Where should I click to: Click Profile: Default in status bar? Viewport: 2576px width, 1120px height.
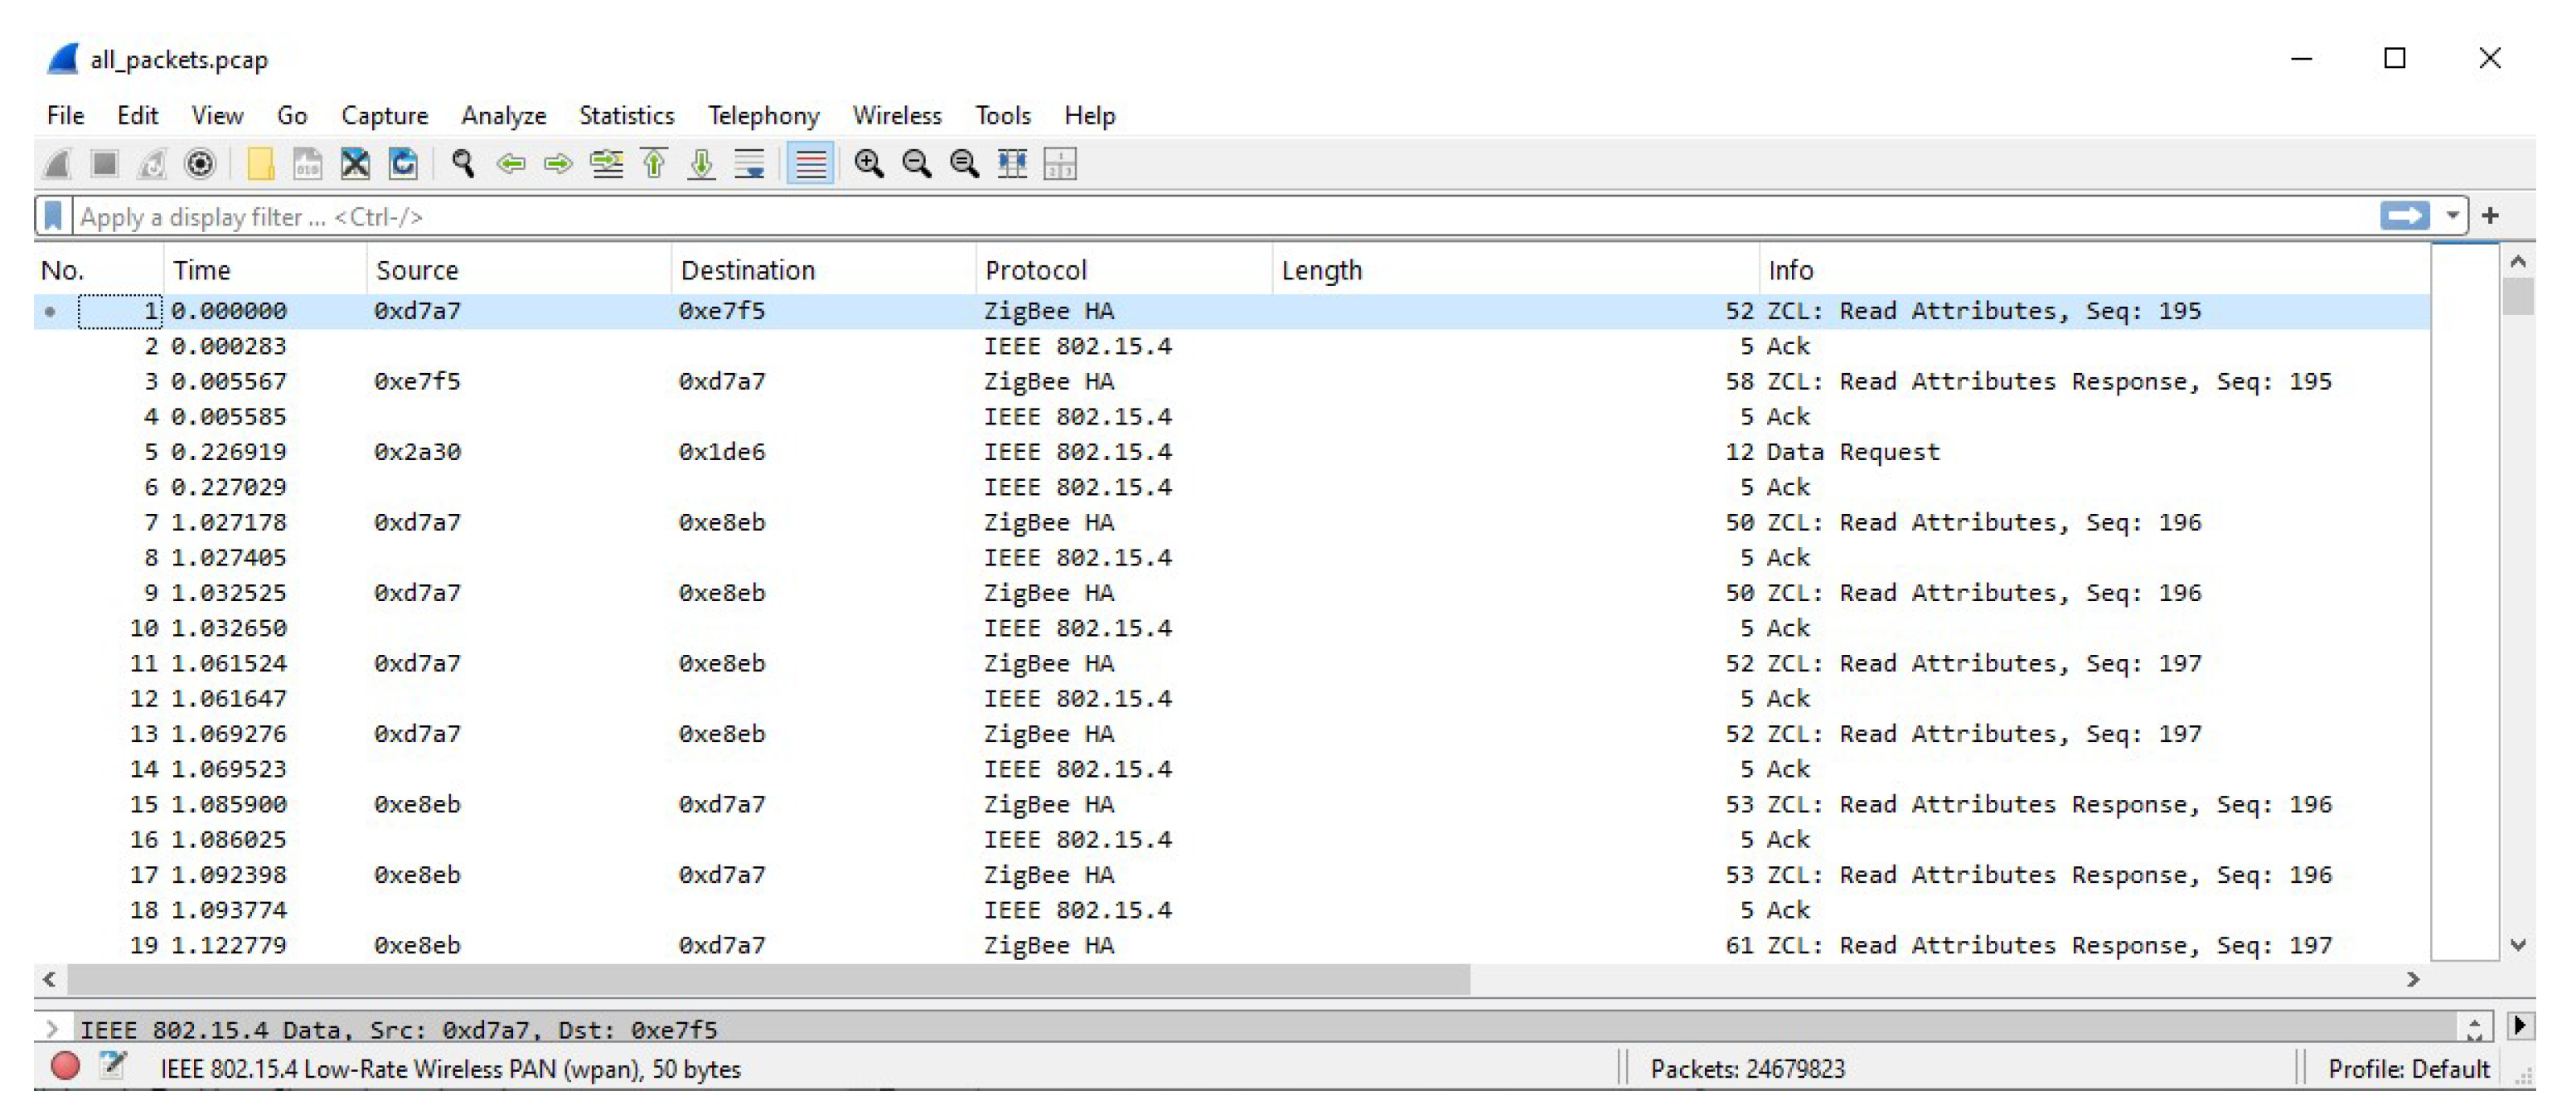pyautogui.click(x=2408, y=1069)
